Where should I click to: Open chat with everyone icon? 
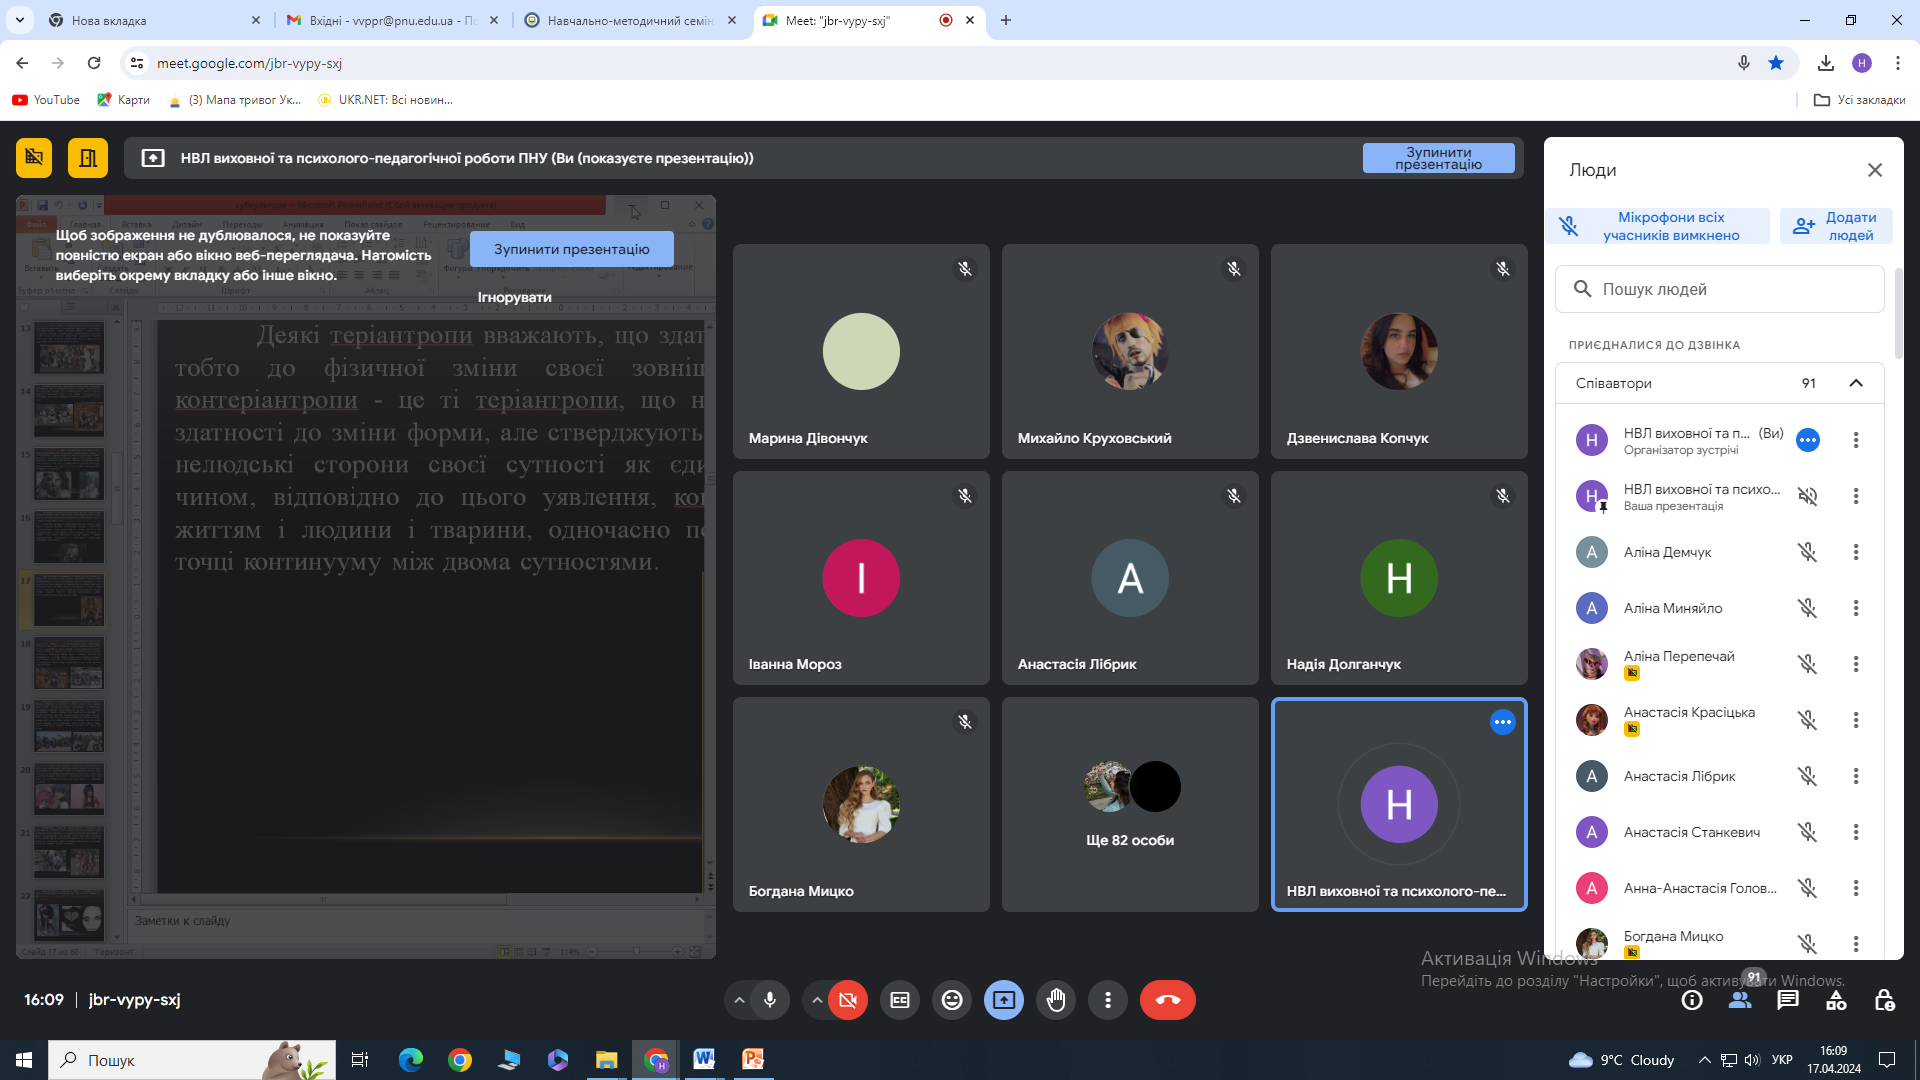1788,1000
